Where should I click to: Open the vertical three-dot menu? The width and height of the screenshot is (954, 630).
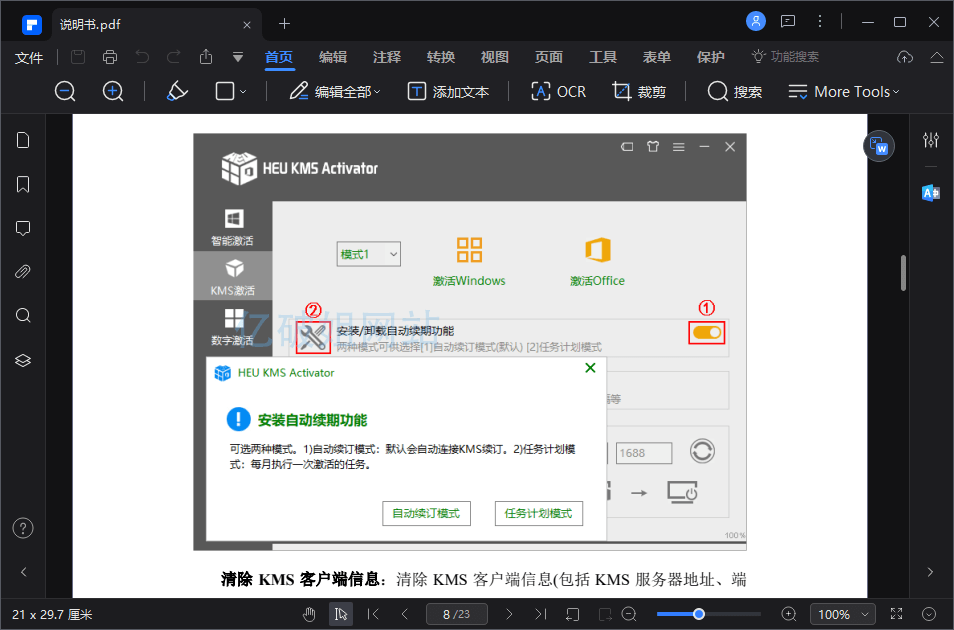(820, 22)
